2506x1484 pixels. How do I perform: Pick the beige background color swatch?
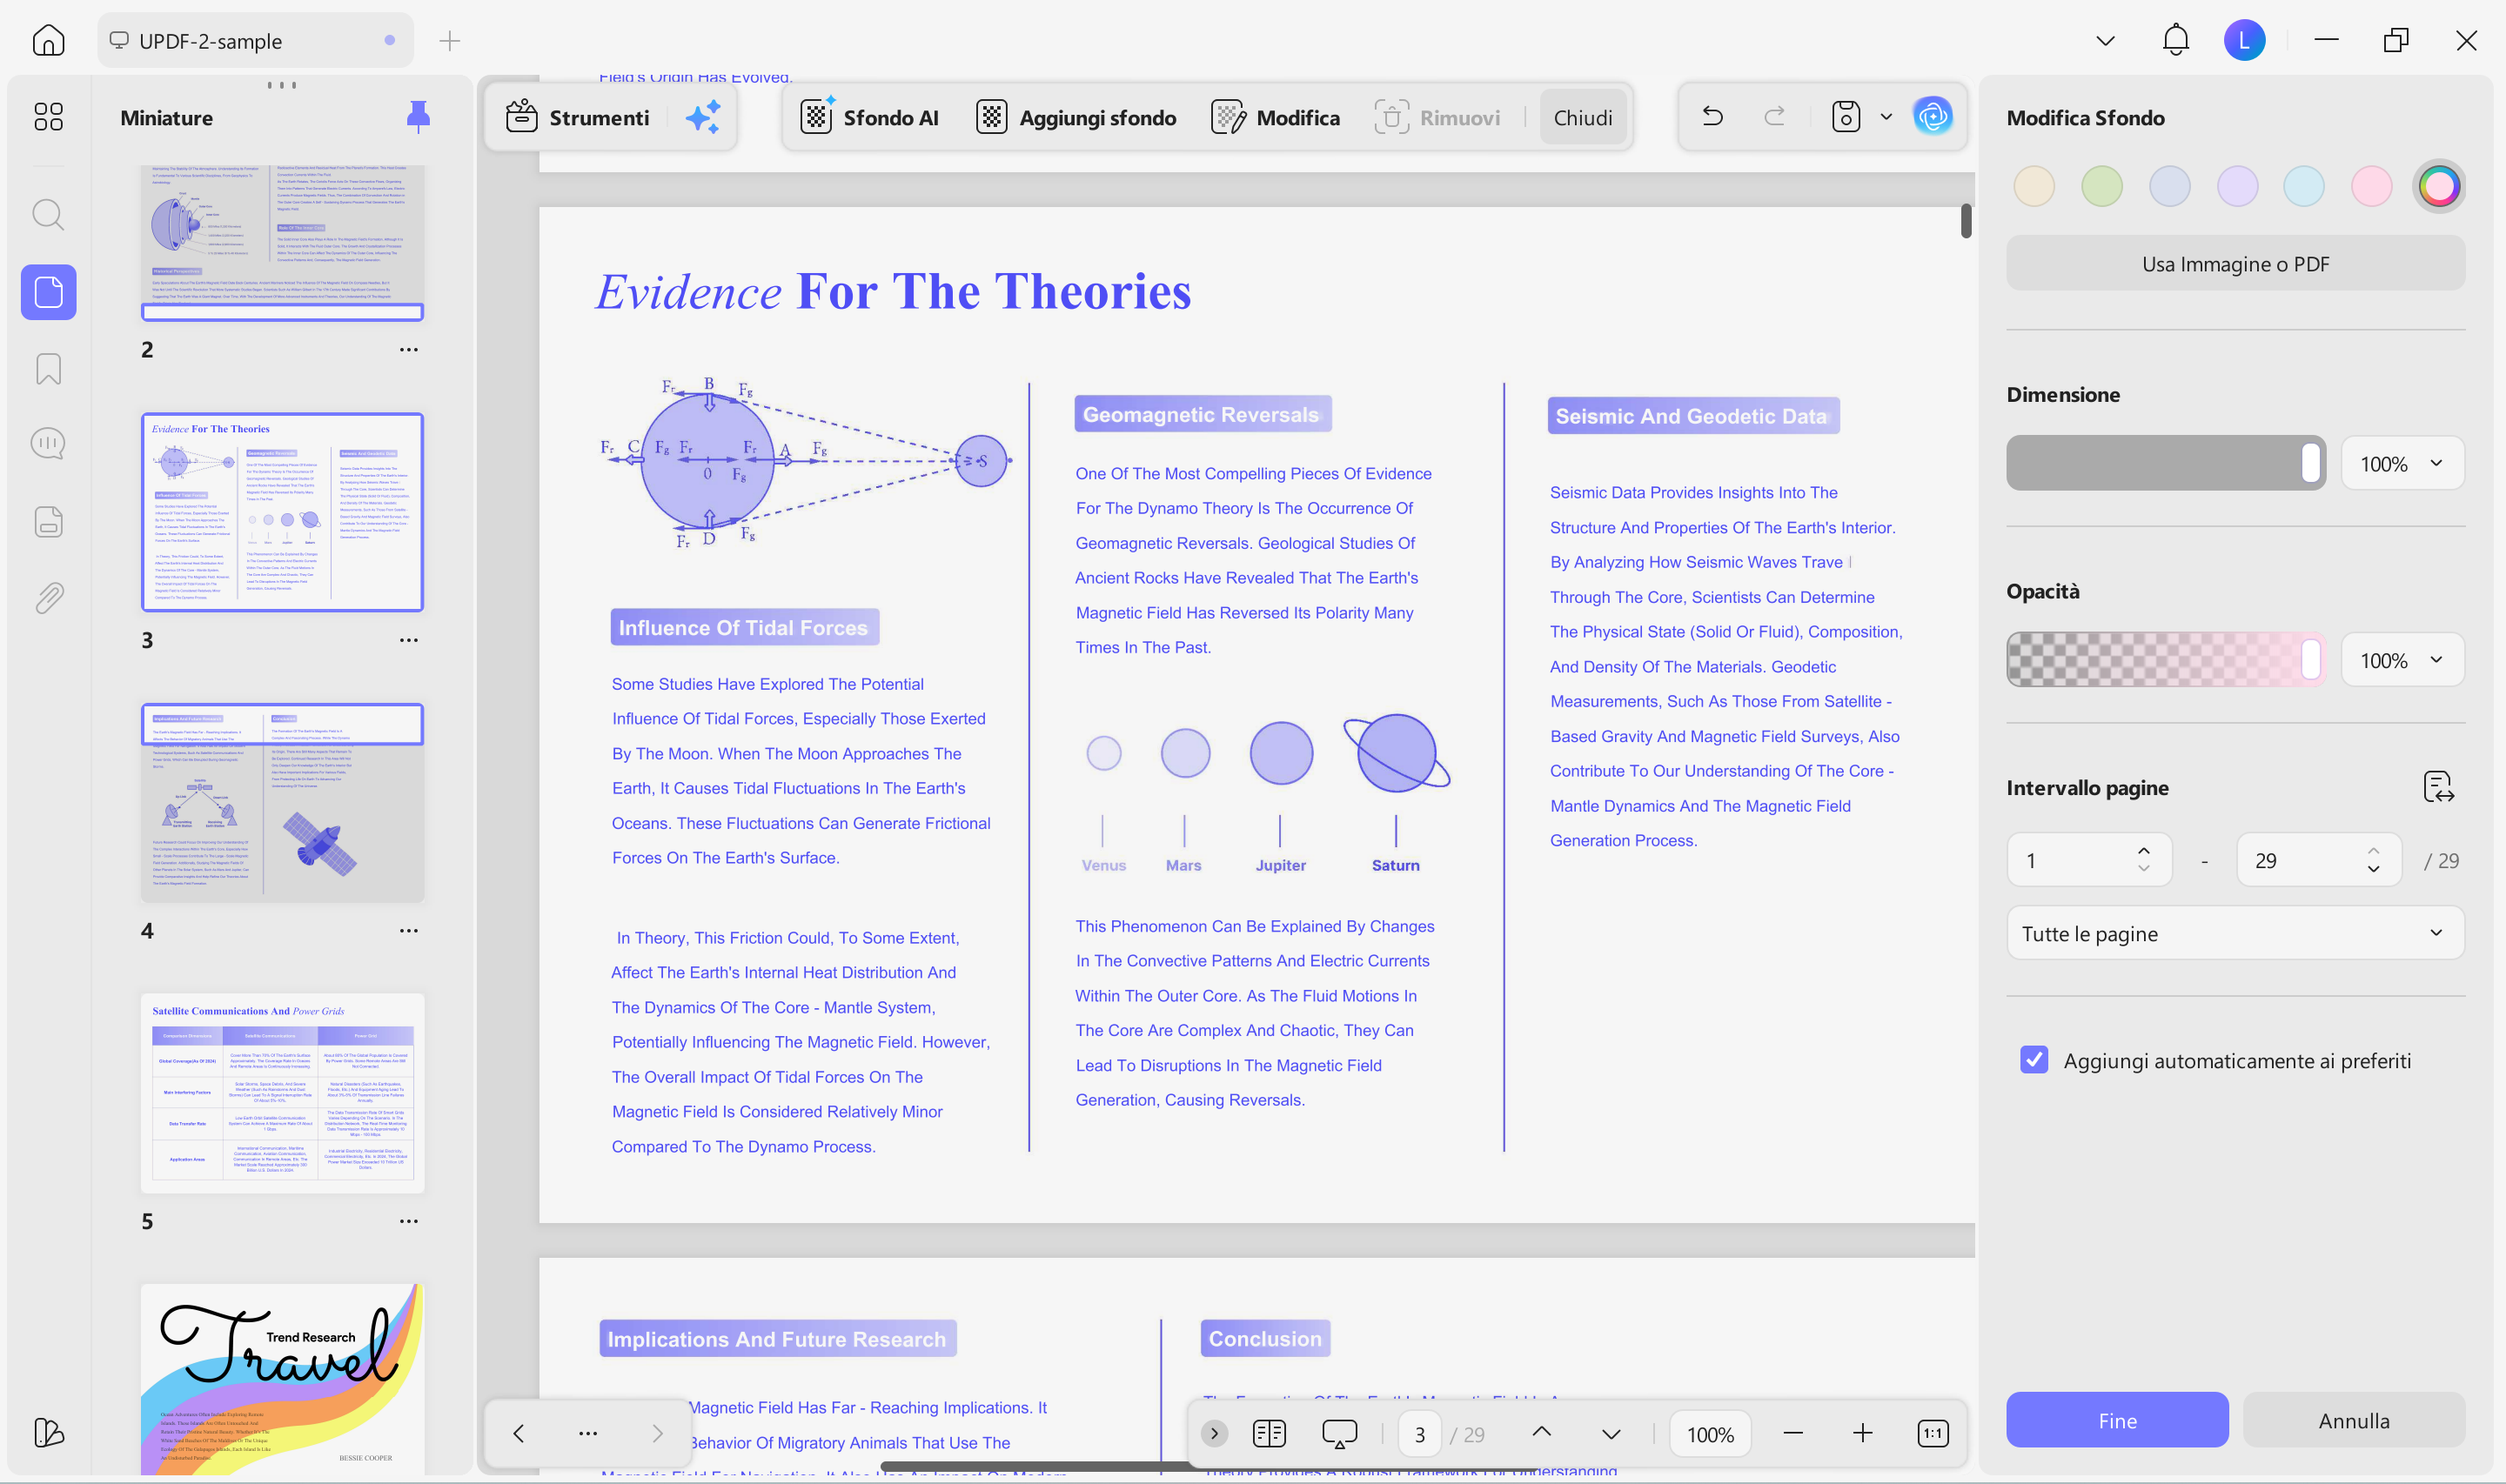pos(2033,186)
